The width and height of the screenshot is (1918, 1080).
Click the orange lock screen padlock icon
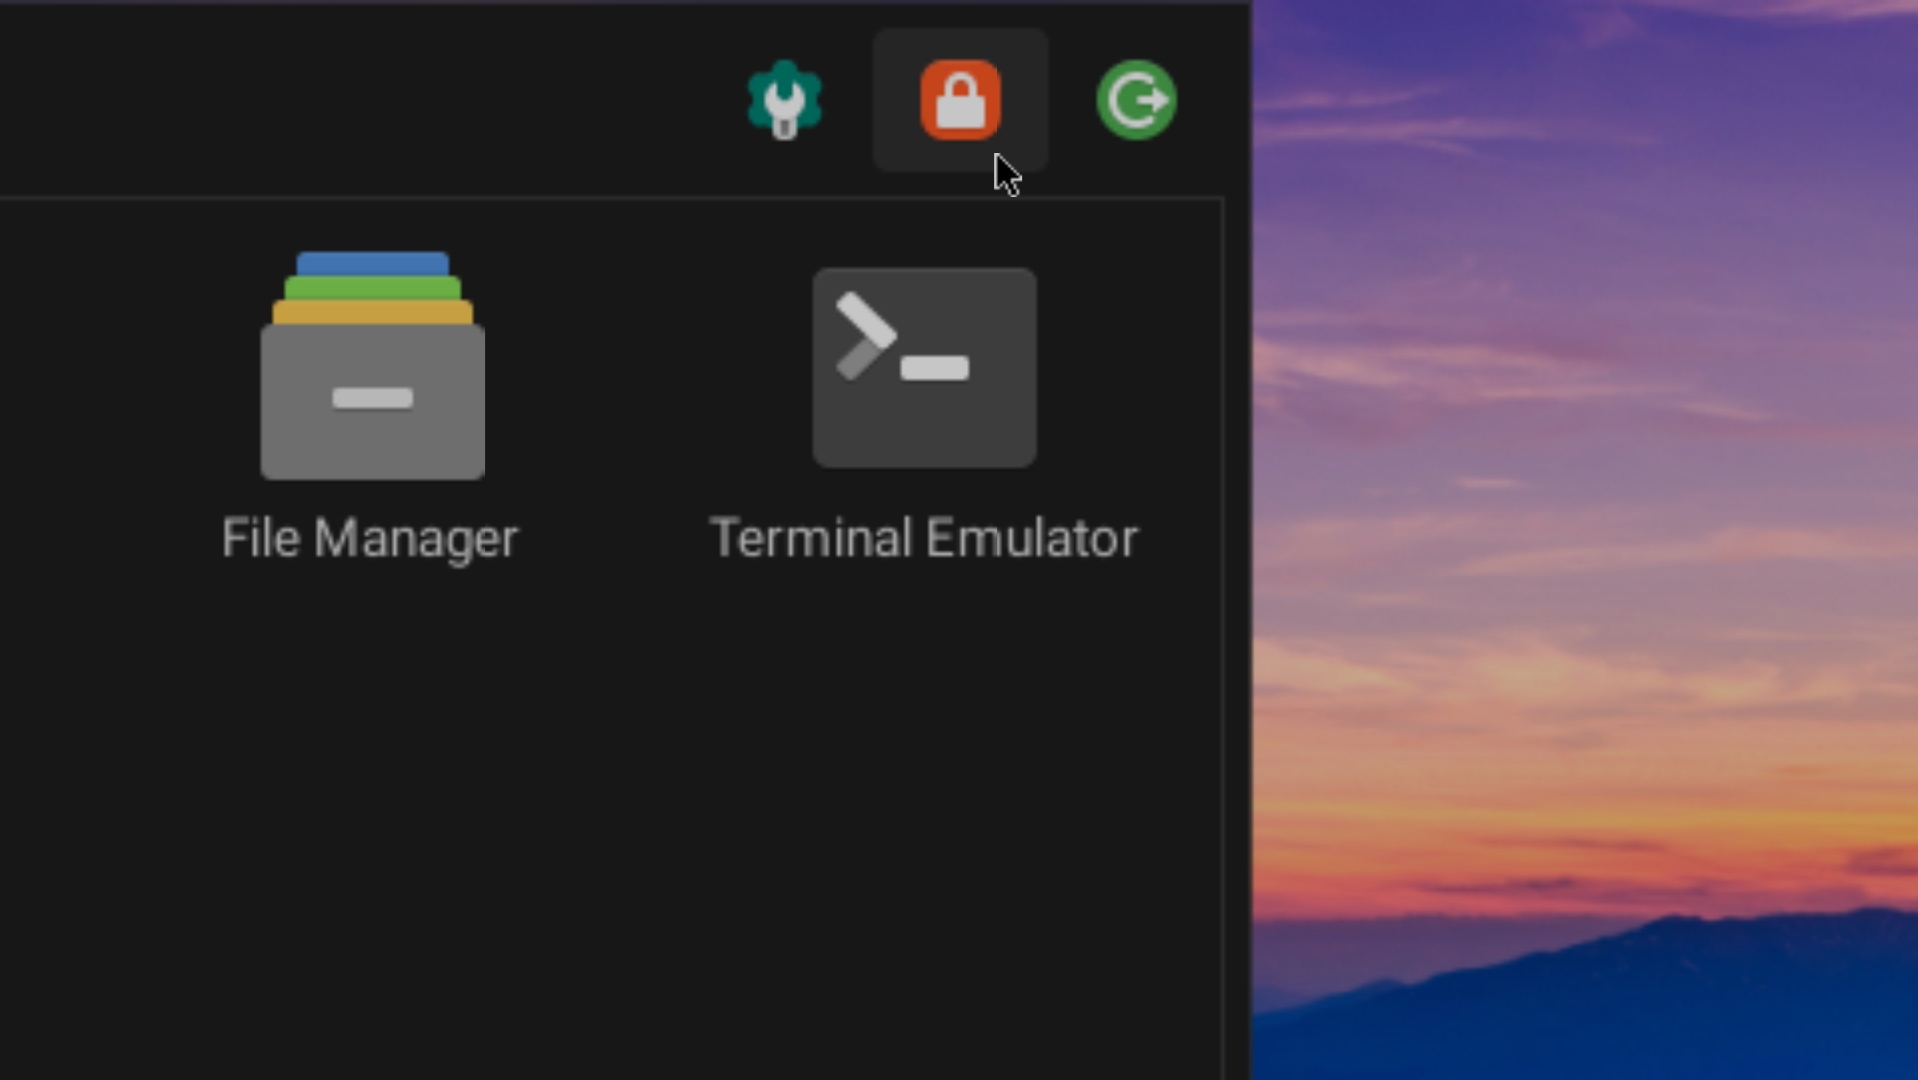tap(960, 99)
